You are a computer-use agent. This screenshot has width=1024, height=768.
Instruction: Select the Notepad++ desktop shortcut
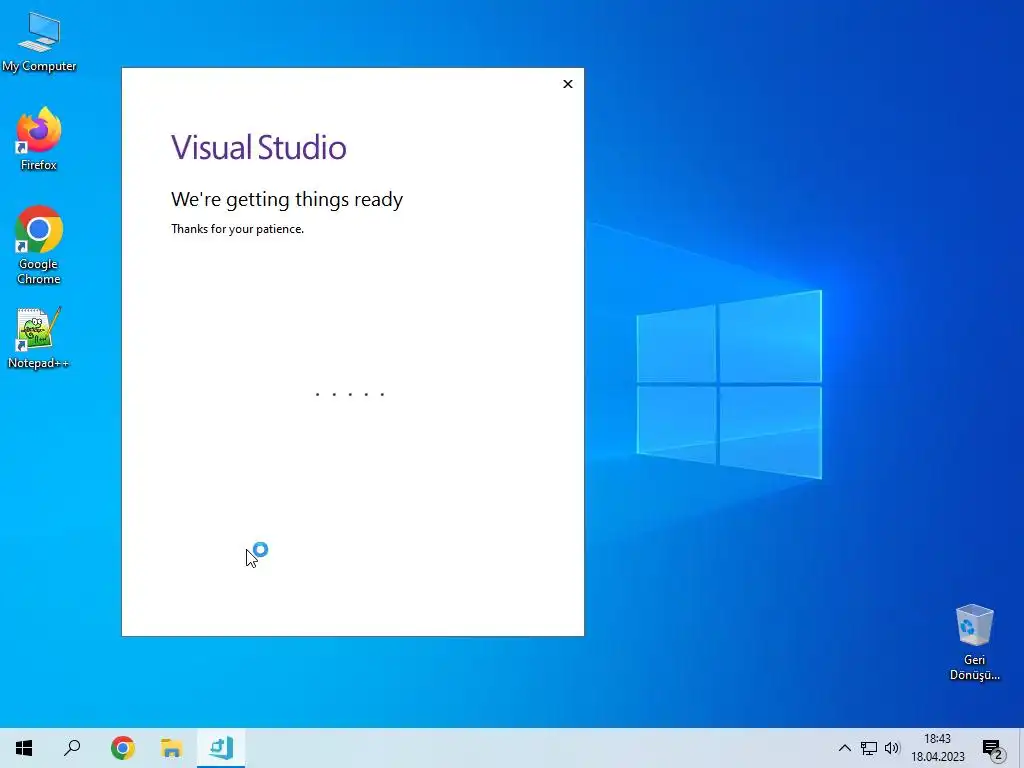point(38,338)
